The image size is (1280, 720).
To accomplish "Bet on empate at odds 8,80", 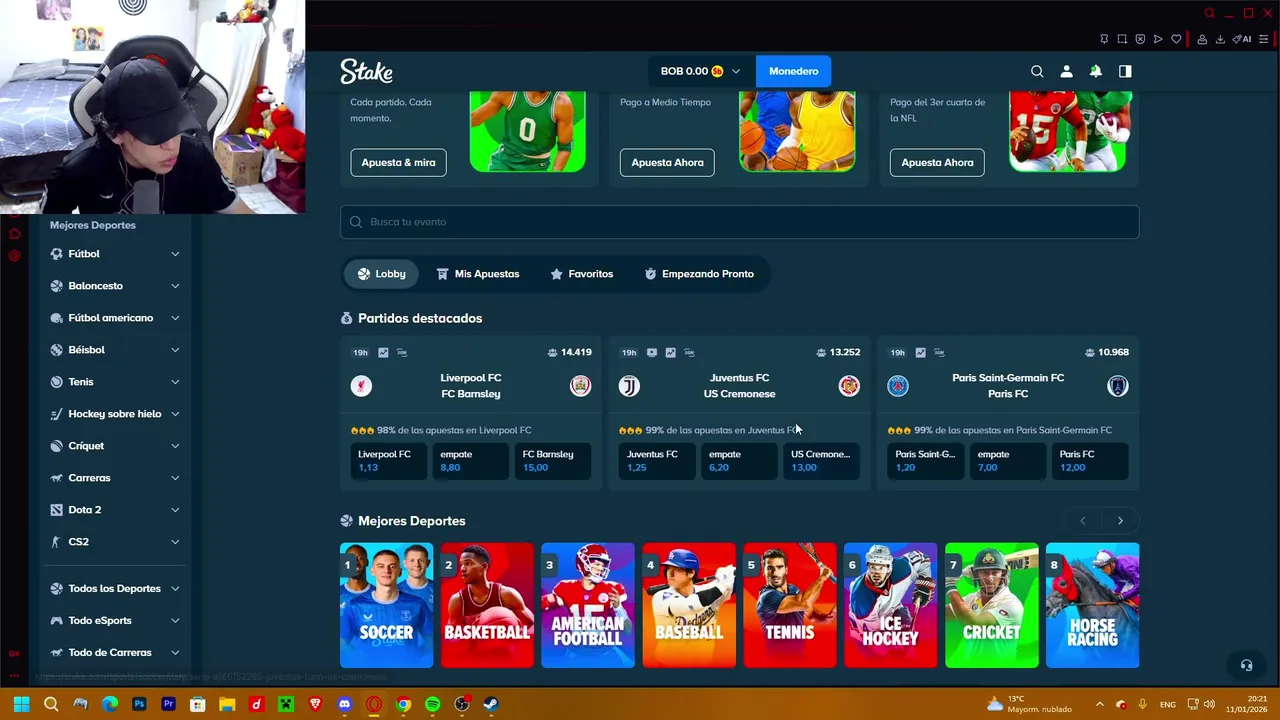I will click(471, 461).
